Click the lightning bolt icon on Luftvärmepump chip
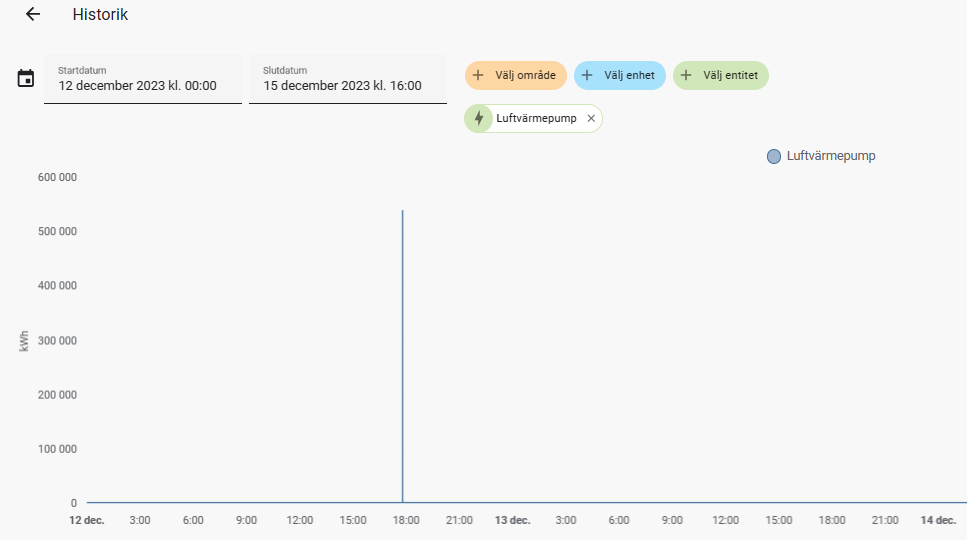The height and width of the screenshot is (540, 967). tap(479, 118)
